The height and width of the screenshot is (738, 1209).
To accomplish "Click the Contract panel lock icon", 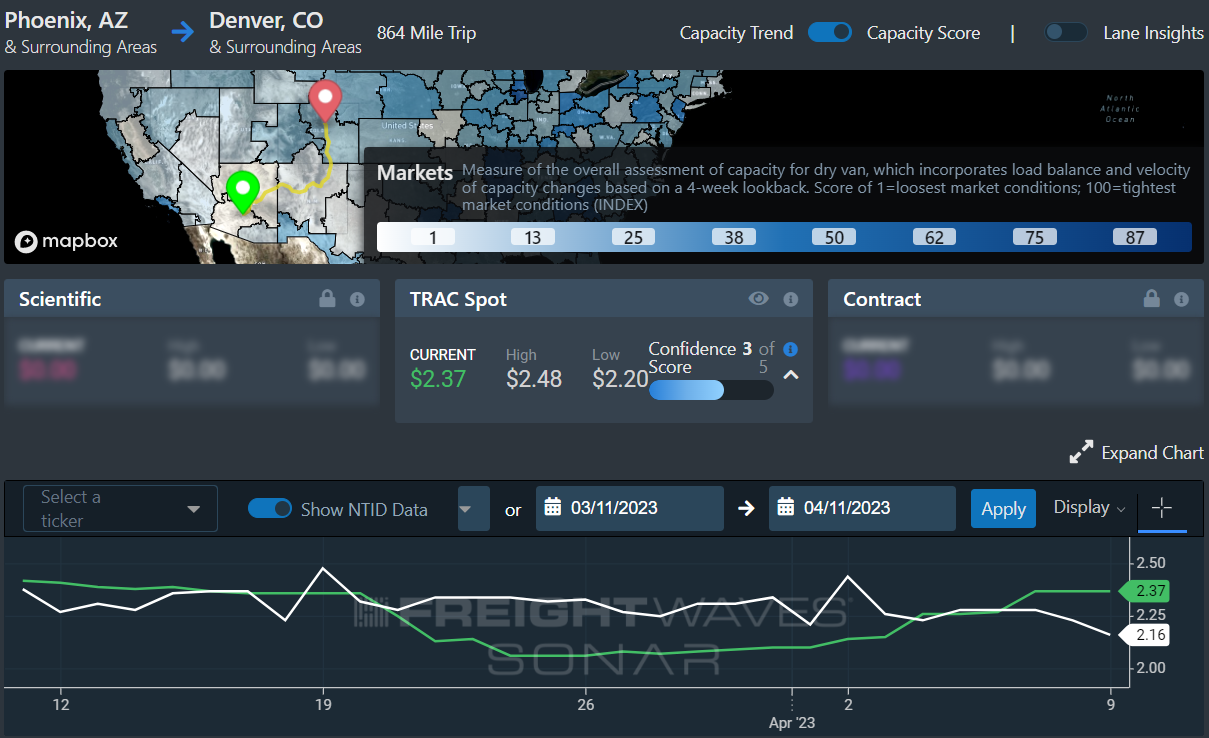I will click(1151, 299).
